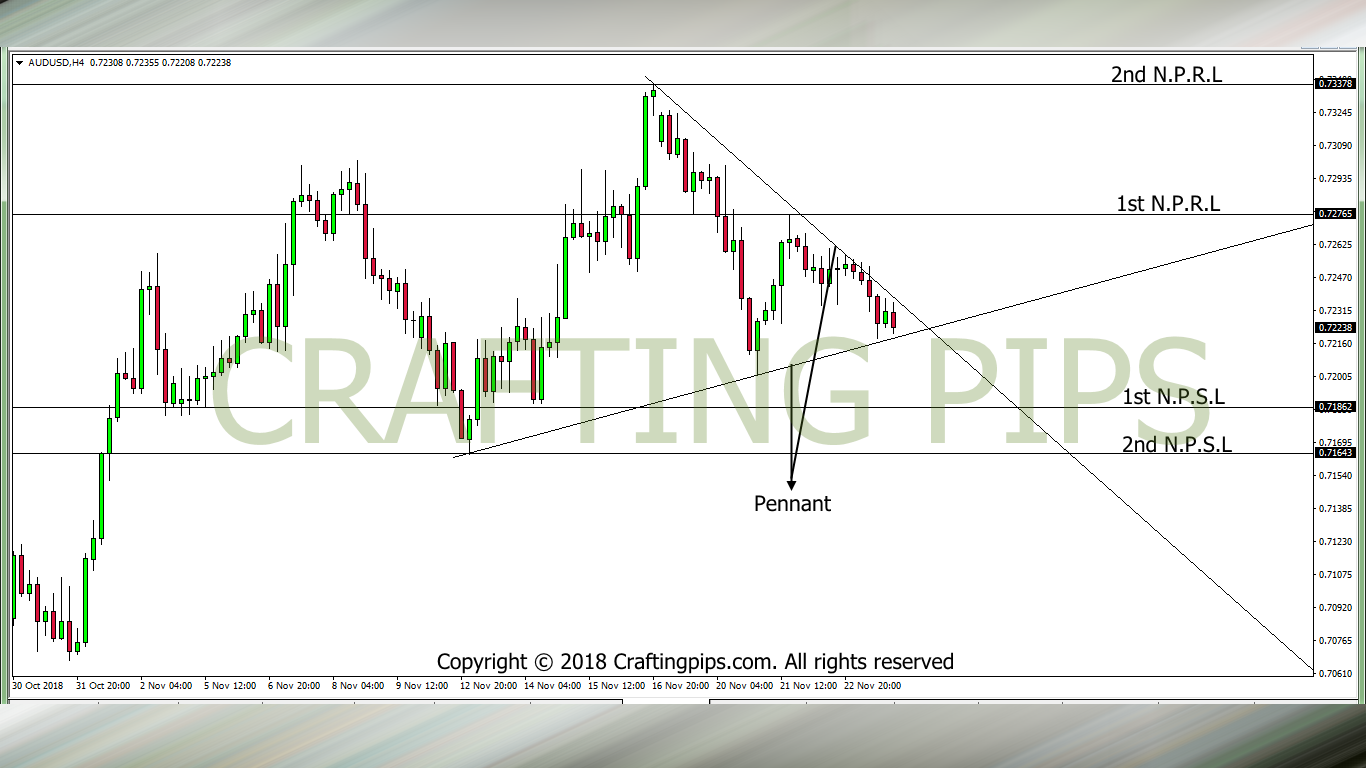Click the 0.72935 price axis value
The width and height of the screenshot is (1366, 768).
1337,178
